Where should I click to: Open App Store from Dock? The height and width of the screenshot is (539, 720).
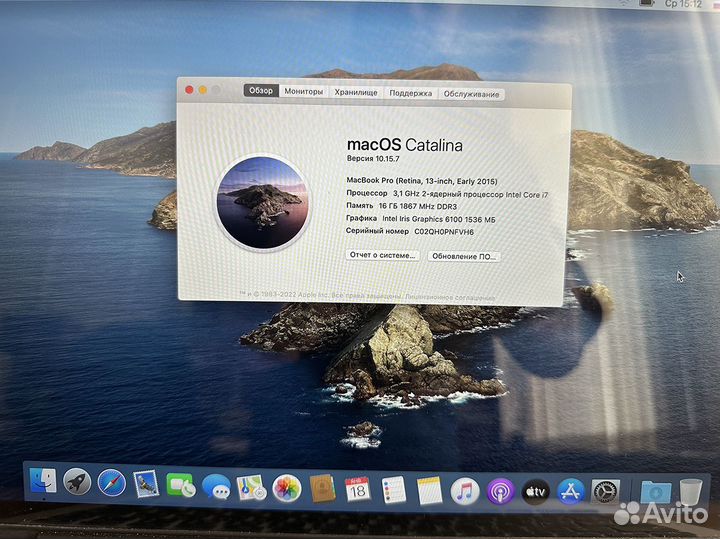click(571, 492)
